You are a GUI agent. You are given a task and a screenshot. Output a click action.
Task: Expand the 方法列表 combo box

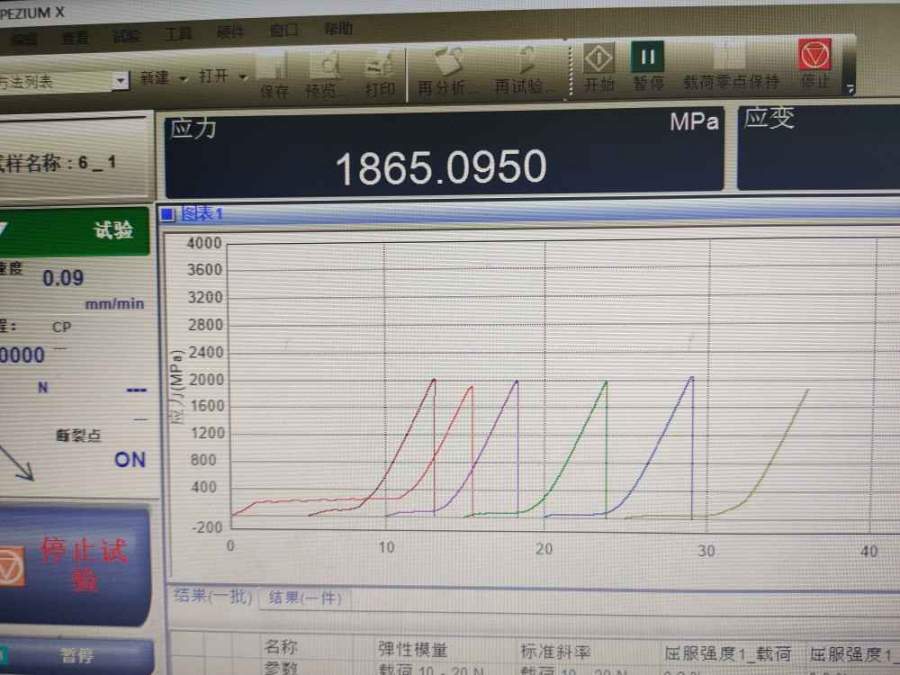(121, 80)
